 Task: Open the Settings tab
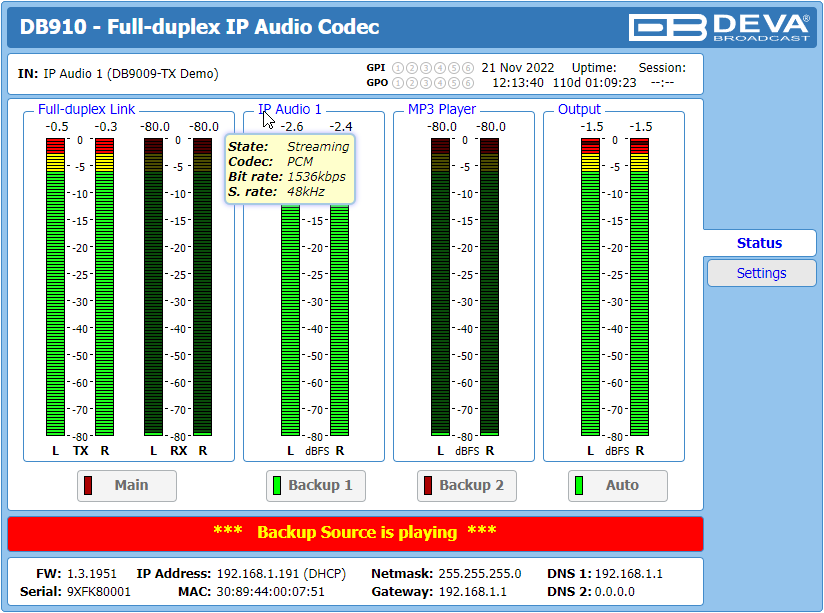[x=761, y=273]
